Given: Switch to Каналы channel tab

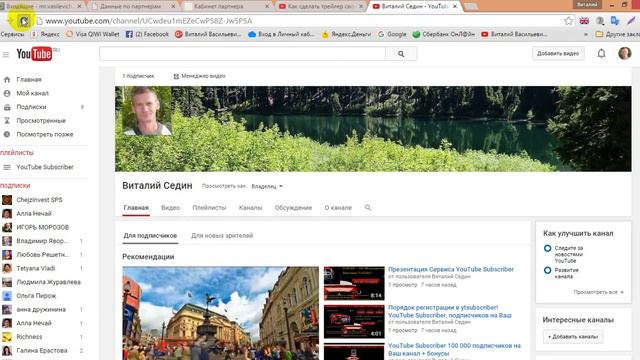Looking at the screenshot, I should 251,208.
